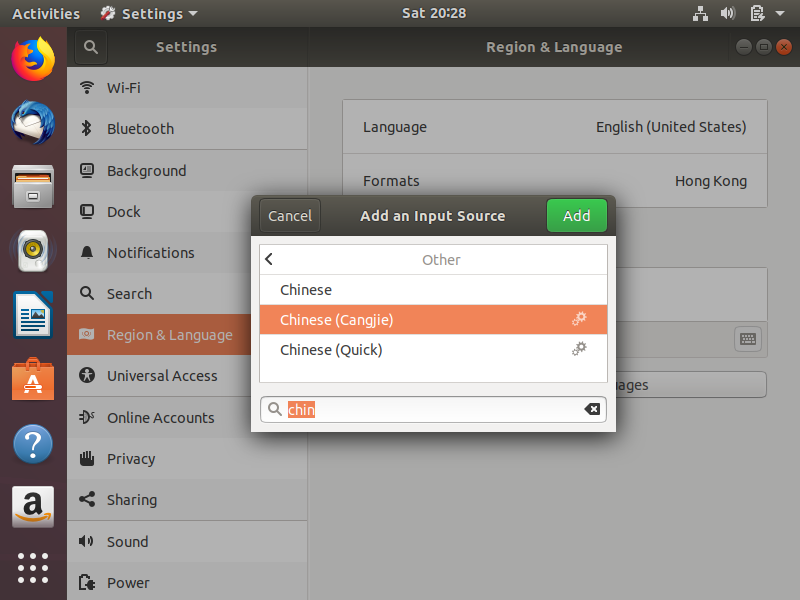Open preview gear for Chinese (Cangjie)

[579, 319]
